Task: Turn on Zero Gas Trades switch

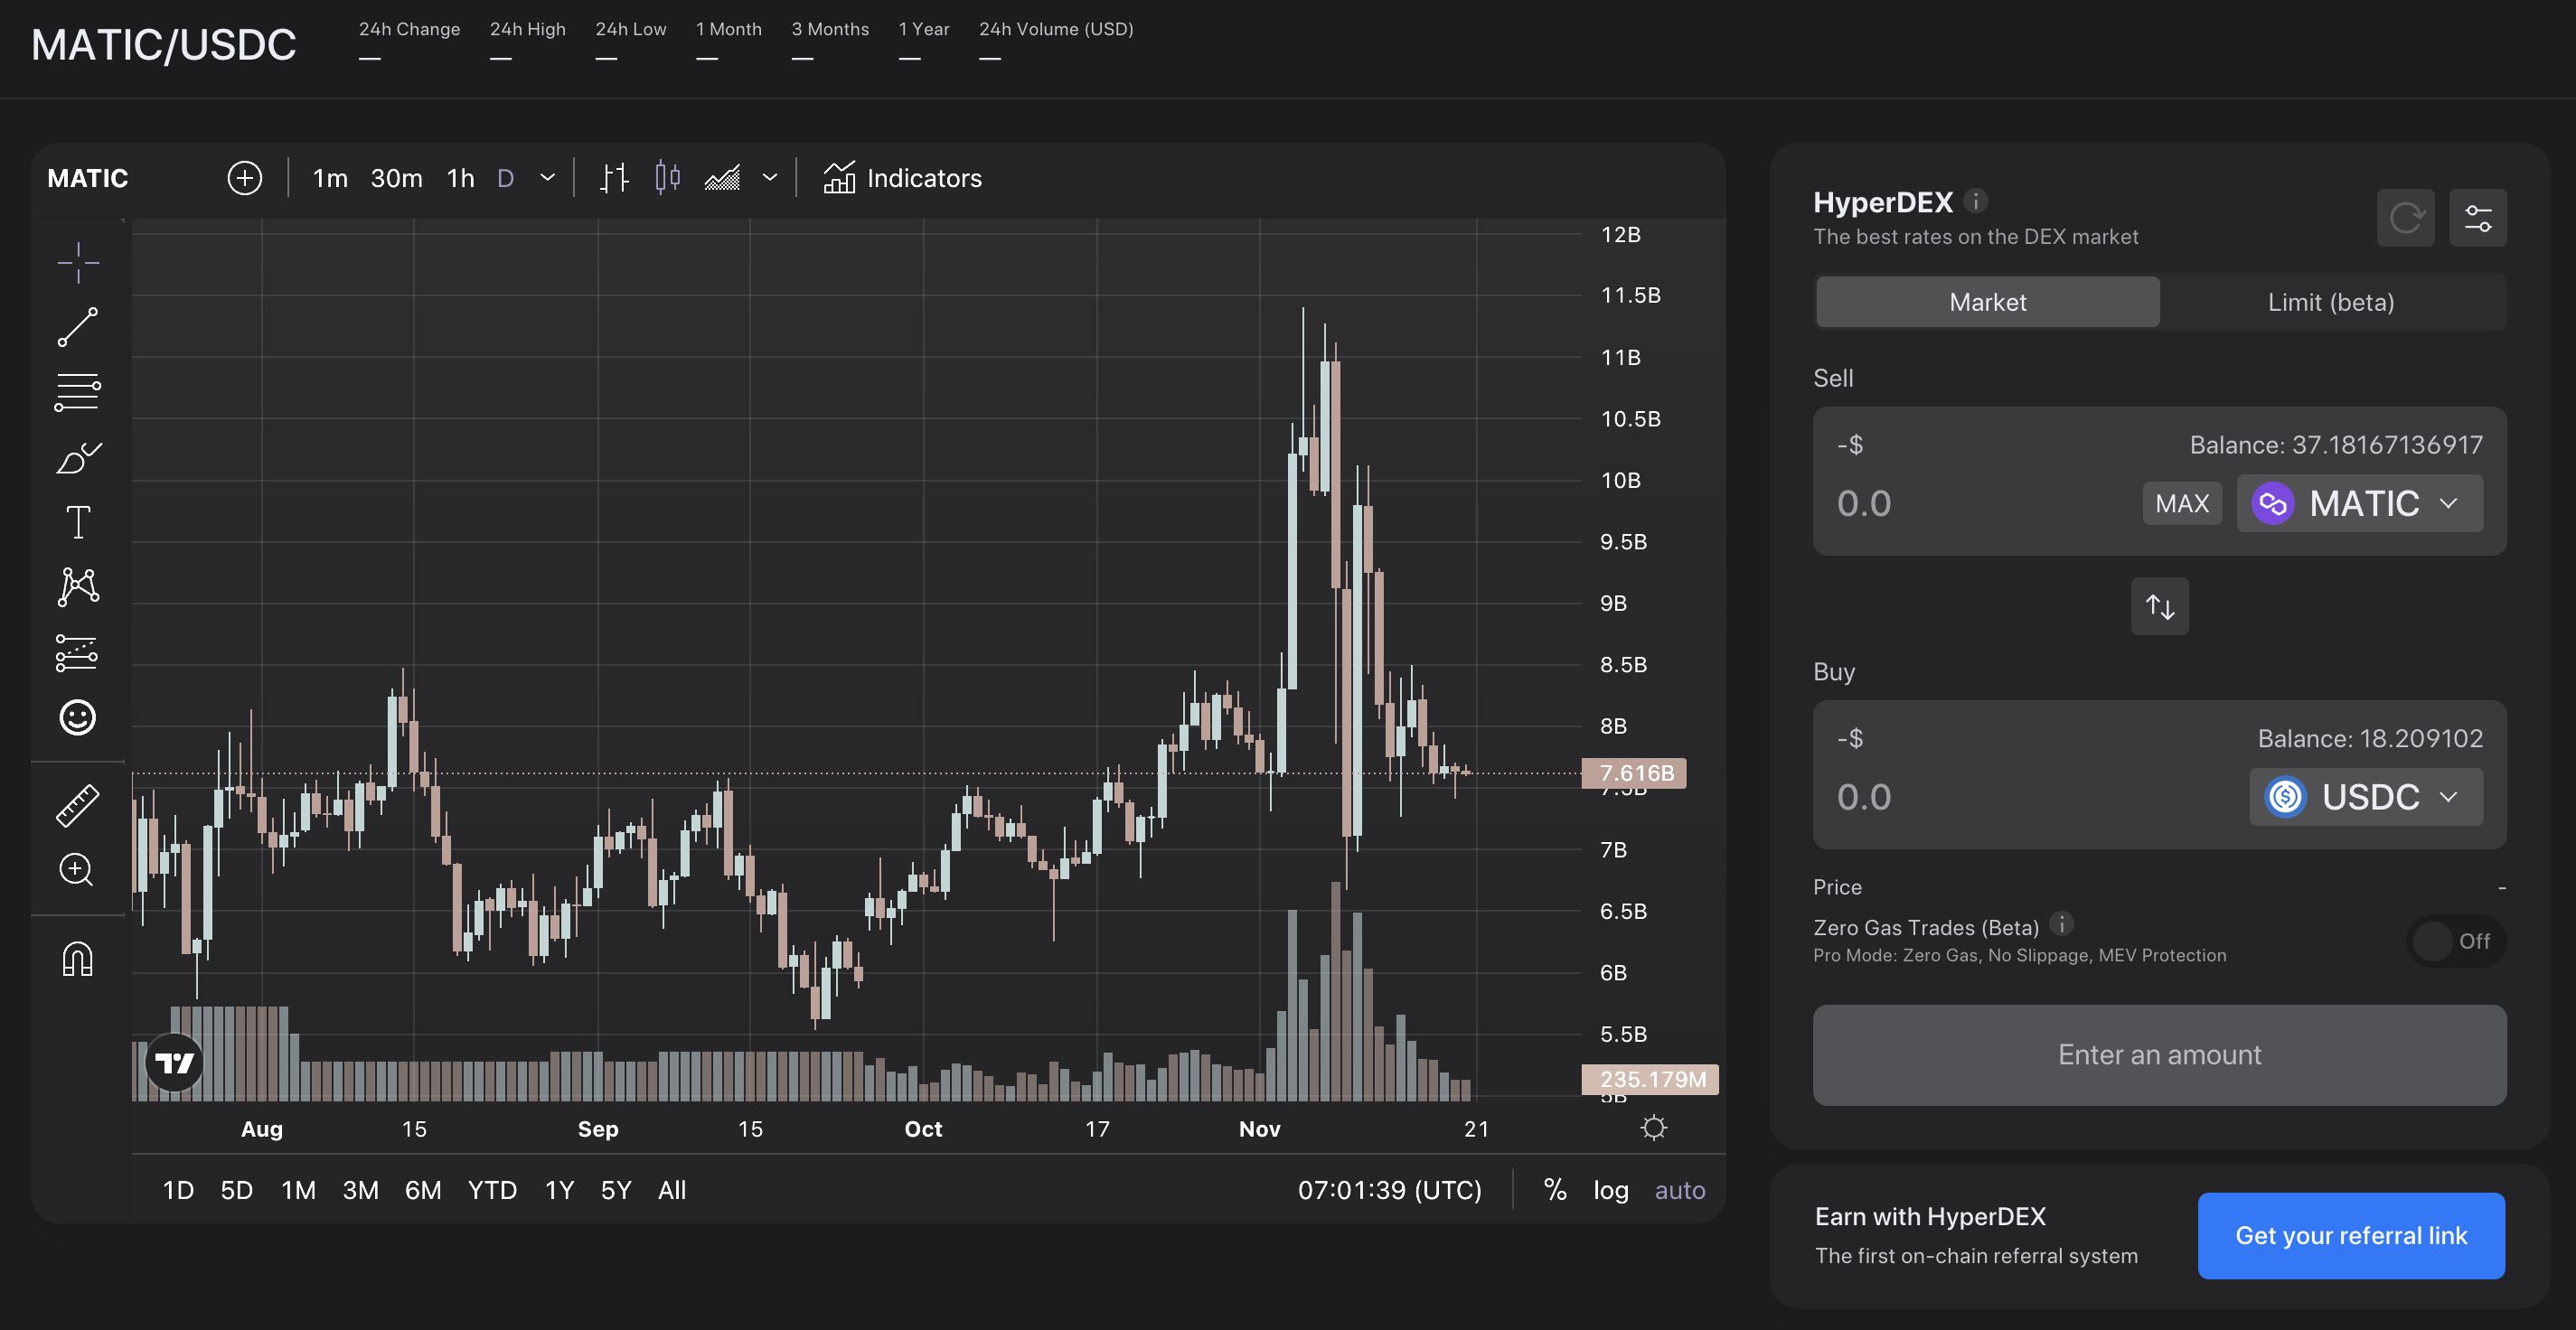Action: [2455, 941]
